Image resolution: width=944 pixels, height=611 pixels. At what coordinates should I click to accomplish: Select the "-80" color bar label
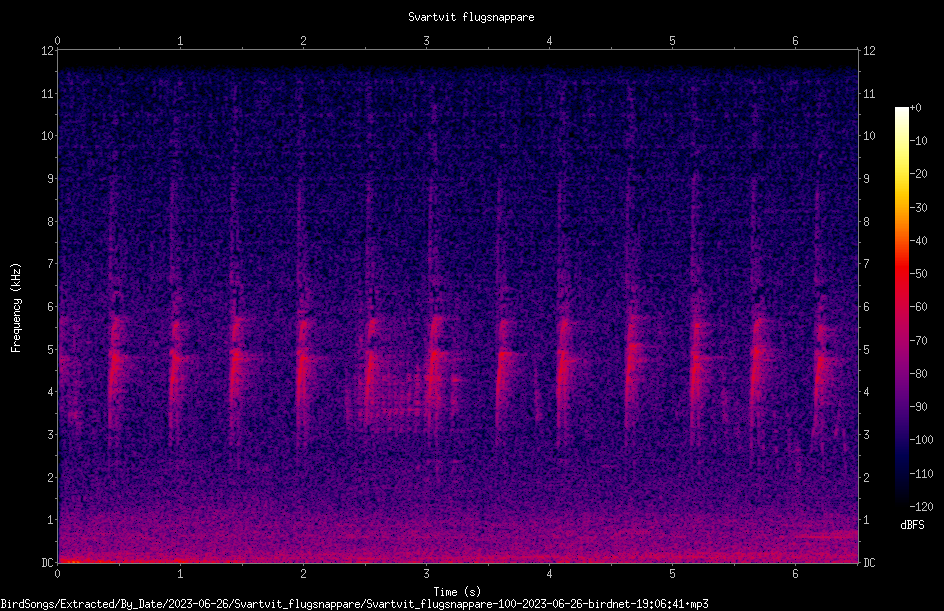(x=918, y=374)
